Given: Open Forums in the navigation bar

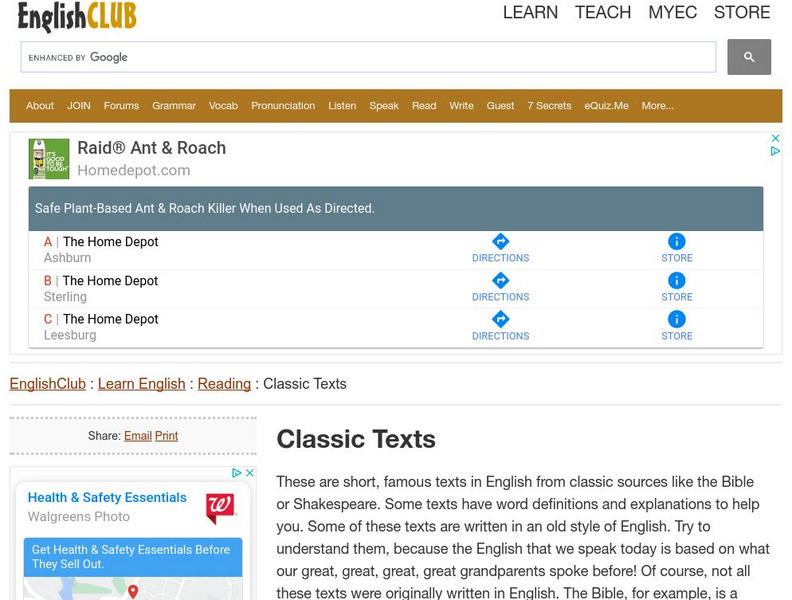Looking at the screenshot, I should tap(121, 106).
